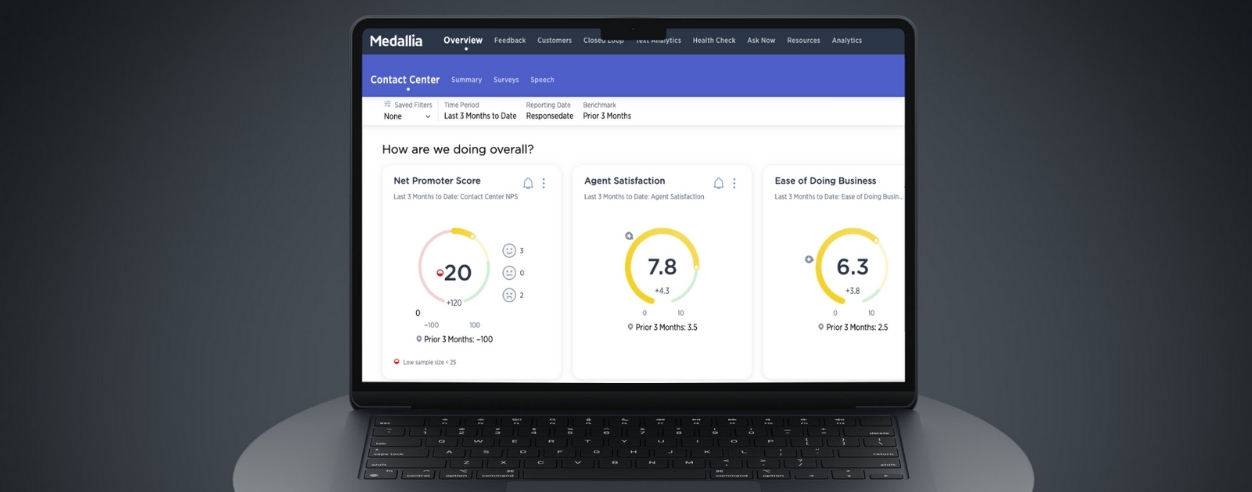Screen dimensions: 1252x492
Task: Click the Ease of Doing Business card title
Action: [826, 181]
